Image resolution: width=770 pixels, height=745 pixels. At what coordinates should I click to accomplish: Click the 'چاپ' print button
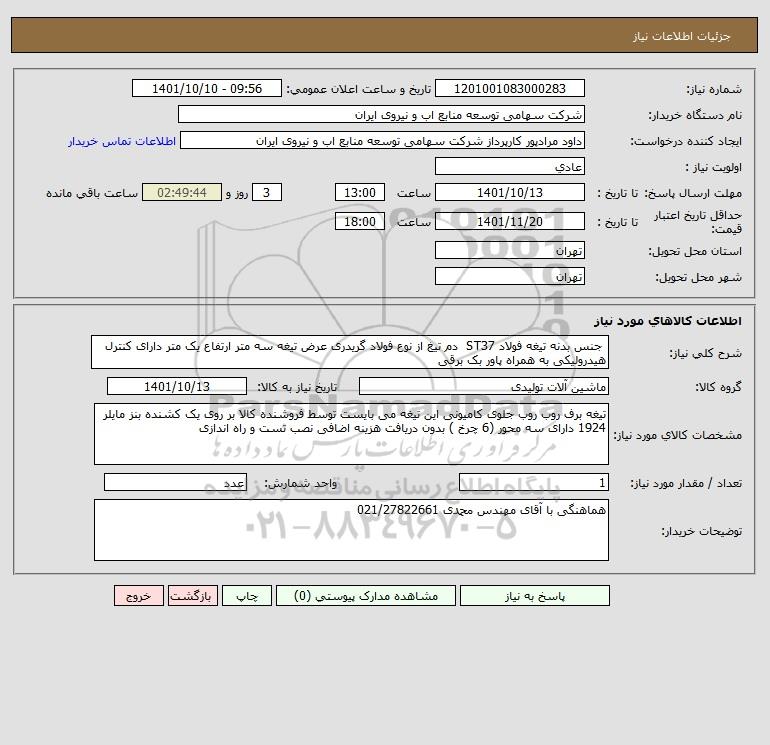pyautogui.click(x=247, y=596)
